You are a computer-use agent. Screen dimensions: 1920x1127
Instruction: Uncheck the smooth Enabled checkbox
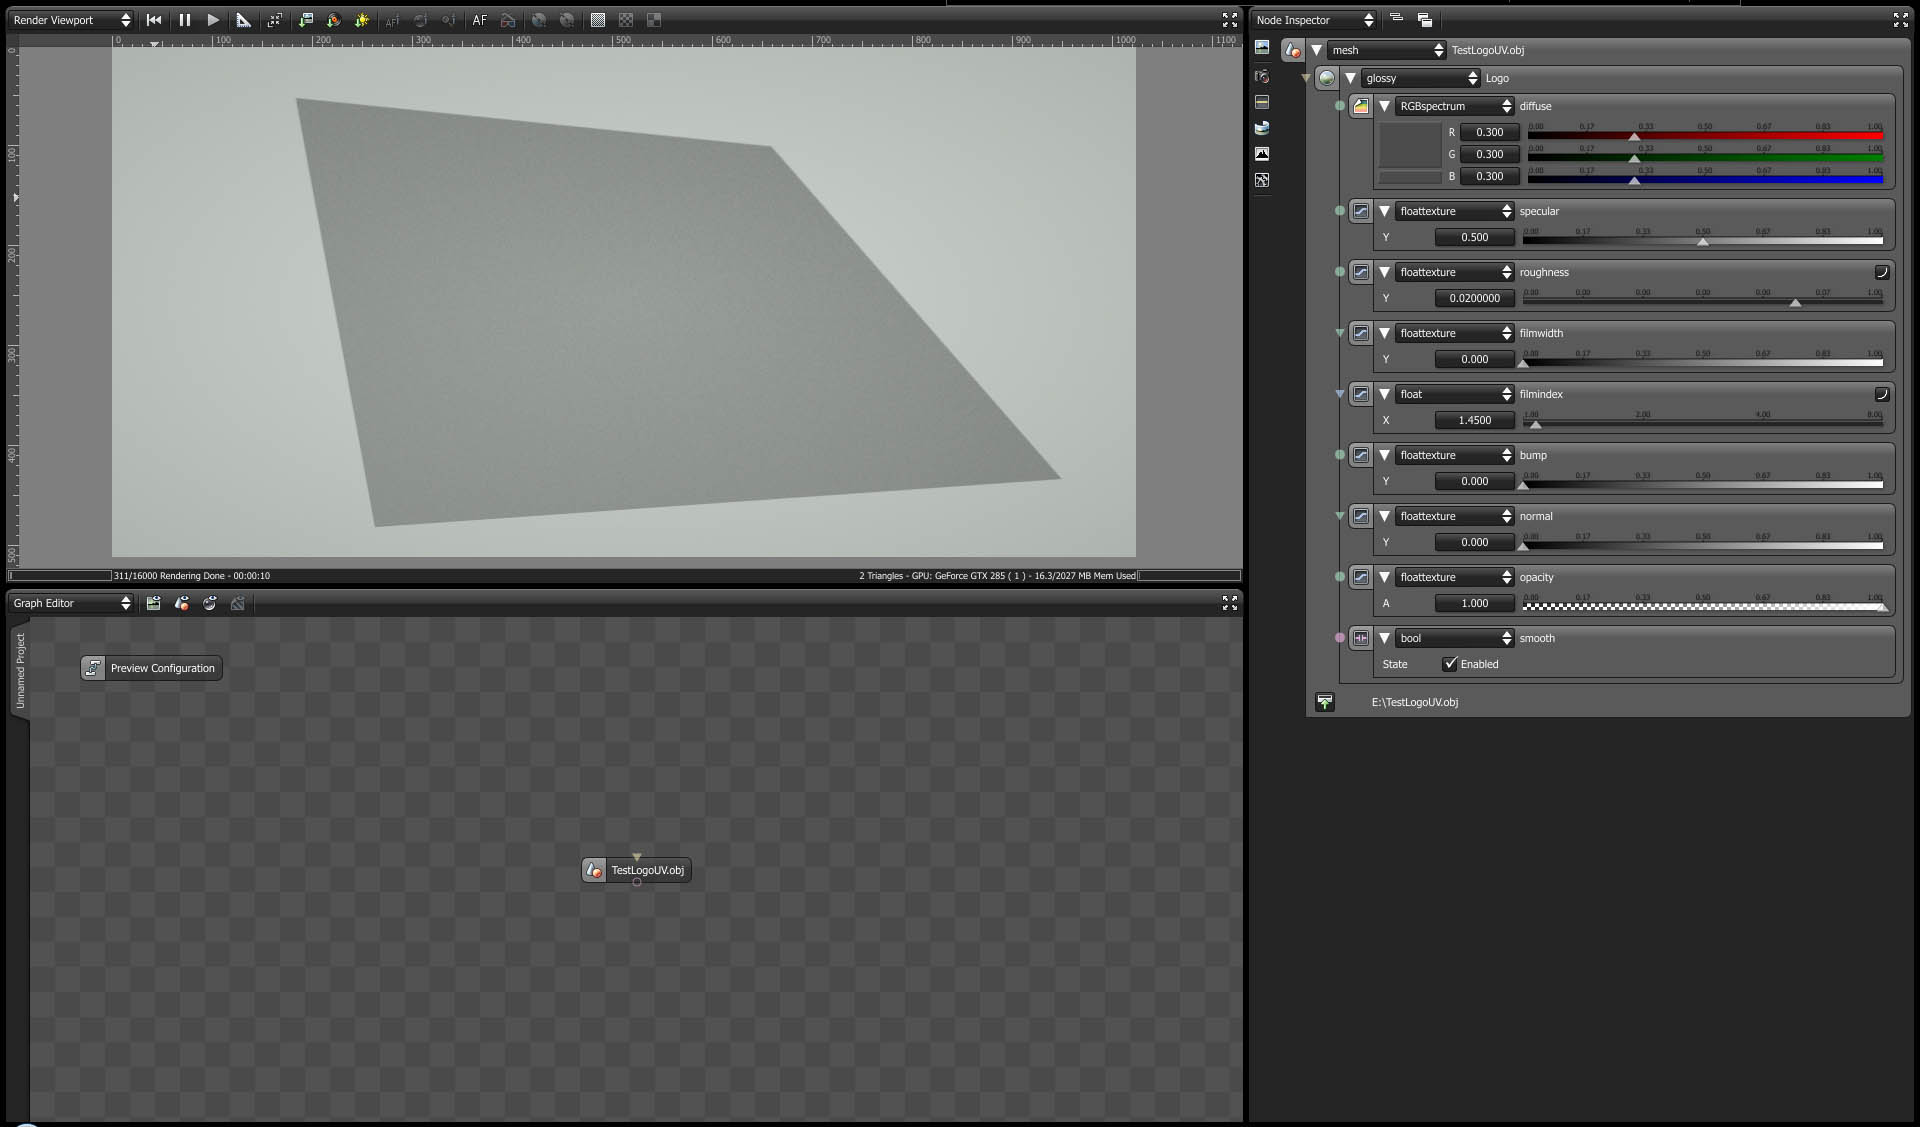tap(1450, 664)
